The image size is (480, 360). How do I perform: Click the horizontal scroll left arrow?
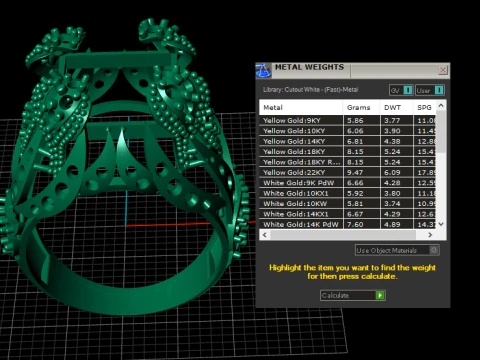(265, 235)
